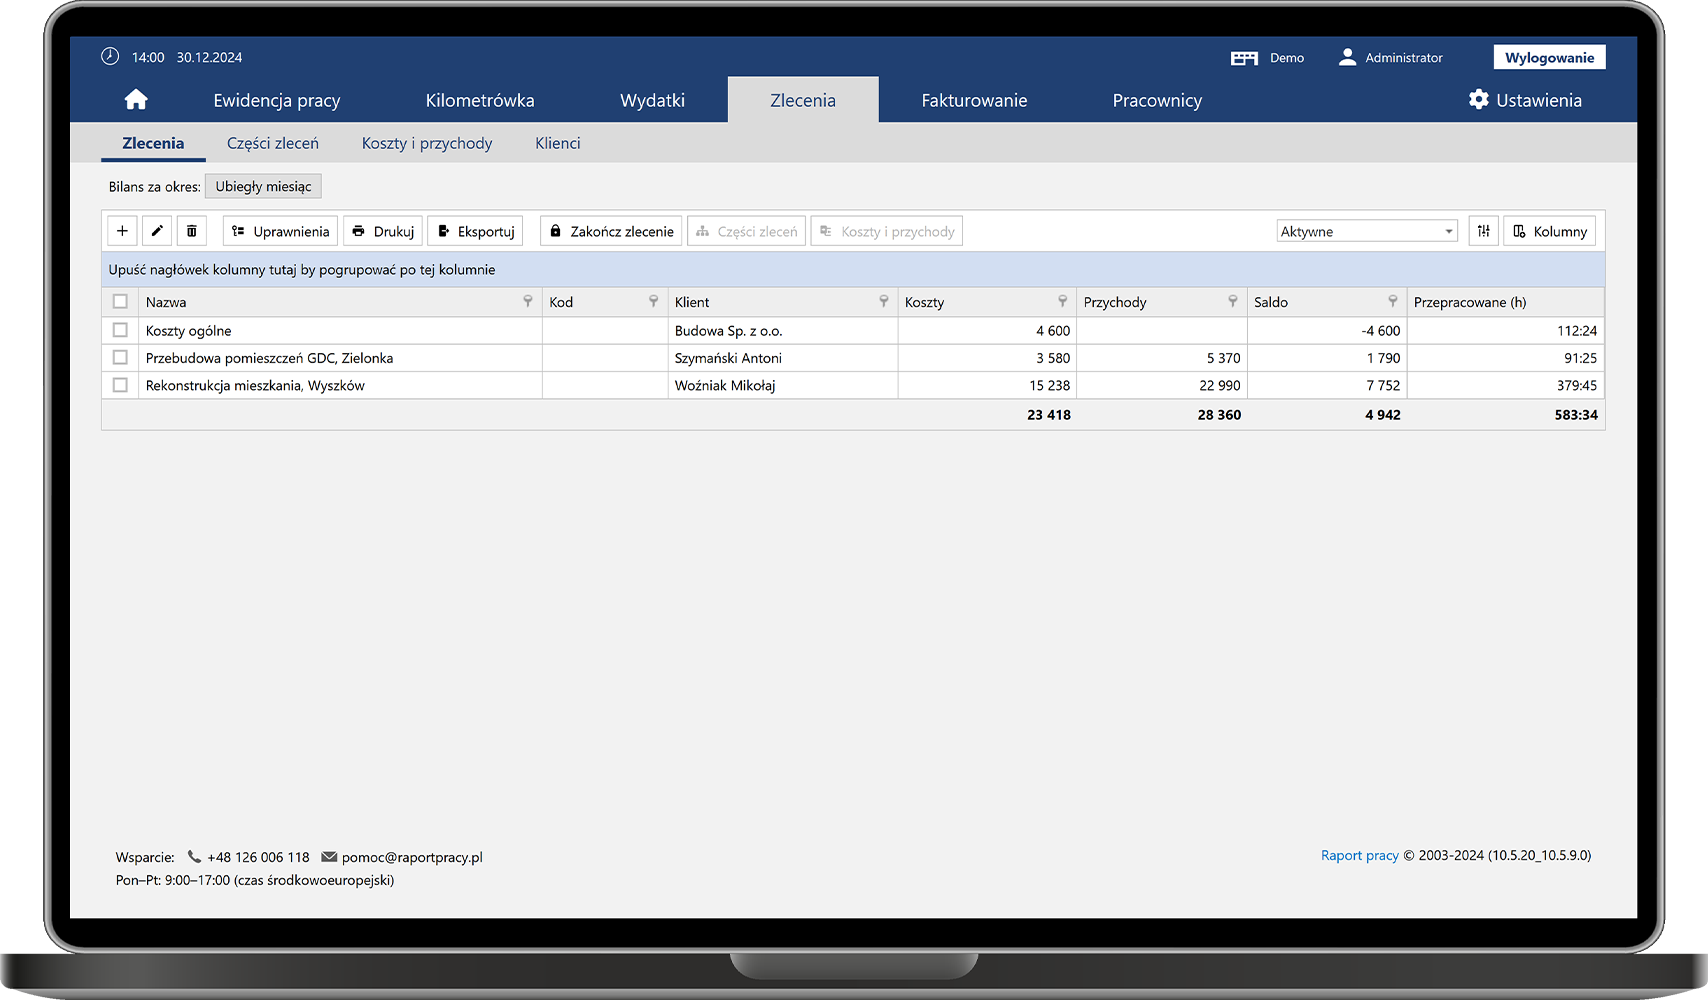Open the filter icon on the Klient column
Image resolution: width=1708 pixels, height=1000 pixels.
click(x=884, y=301)
